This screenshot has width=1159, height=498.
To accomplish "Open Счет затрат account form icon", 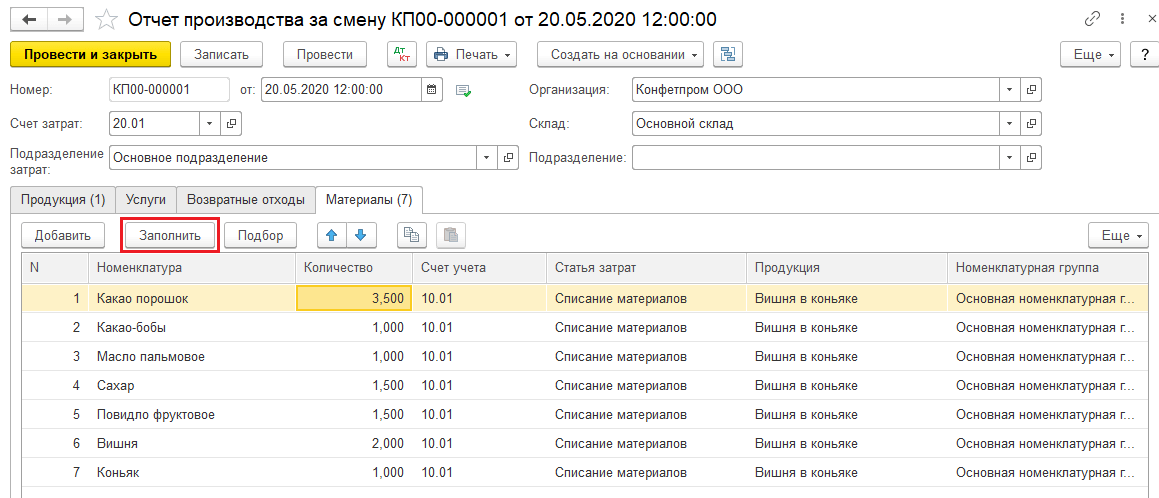I will click(231, 123).
